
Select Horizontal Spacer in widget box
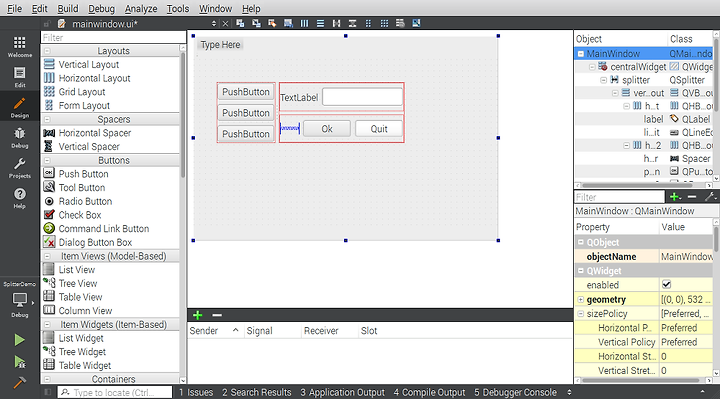click(x=95, y=133)
